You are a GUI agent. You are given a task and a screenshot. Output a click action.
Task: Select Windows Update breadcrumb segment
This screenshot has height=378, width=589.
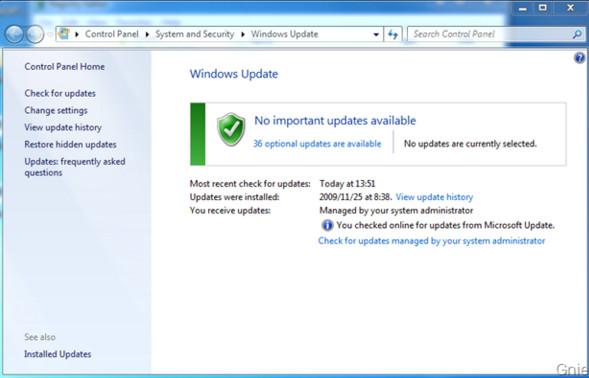[x=284, y=34]
